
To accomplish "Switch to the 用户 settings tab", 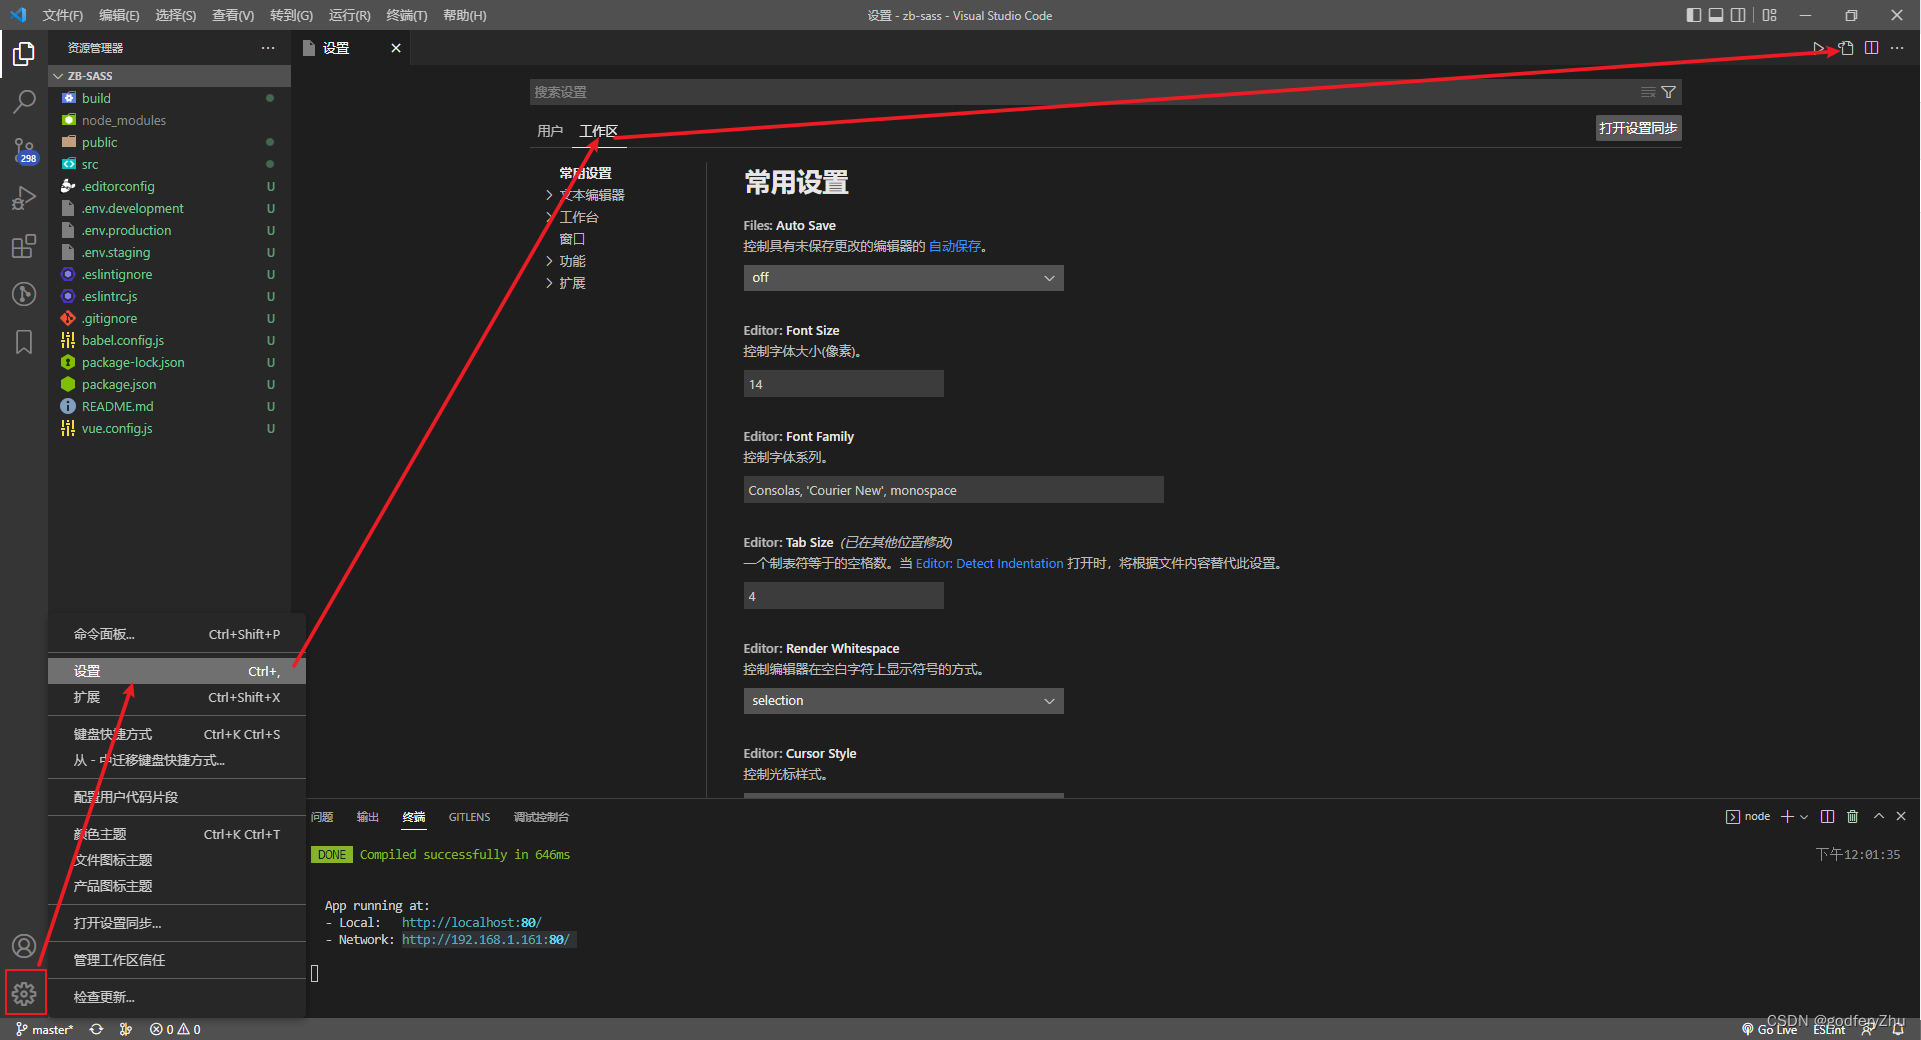I will pyautogui.click(x=550, y=131).
